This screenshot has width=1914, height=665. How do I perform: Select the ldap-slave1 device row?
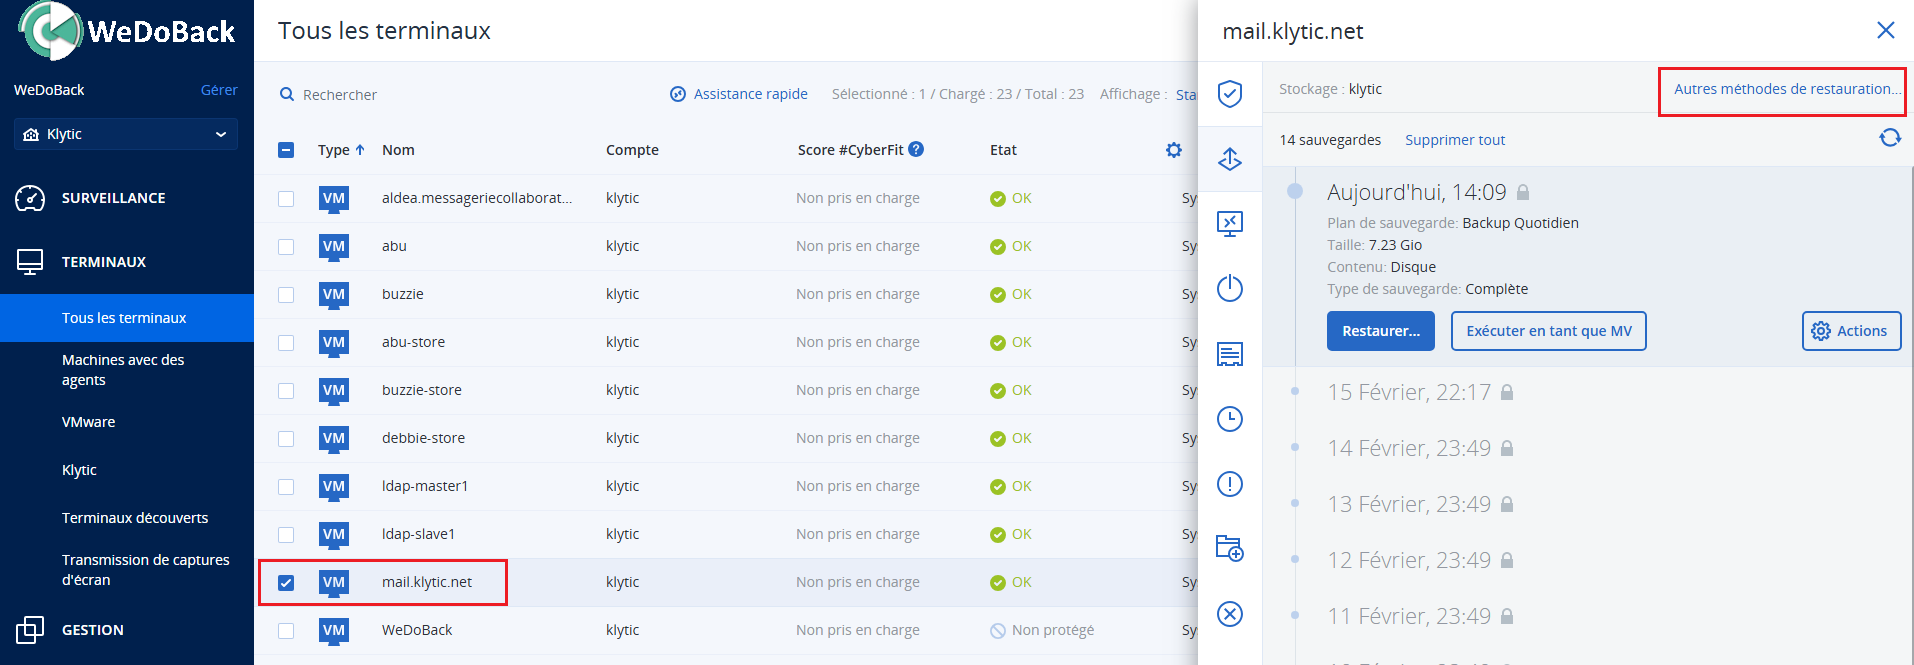728,535
